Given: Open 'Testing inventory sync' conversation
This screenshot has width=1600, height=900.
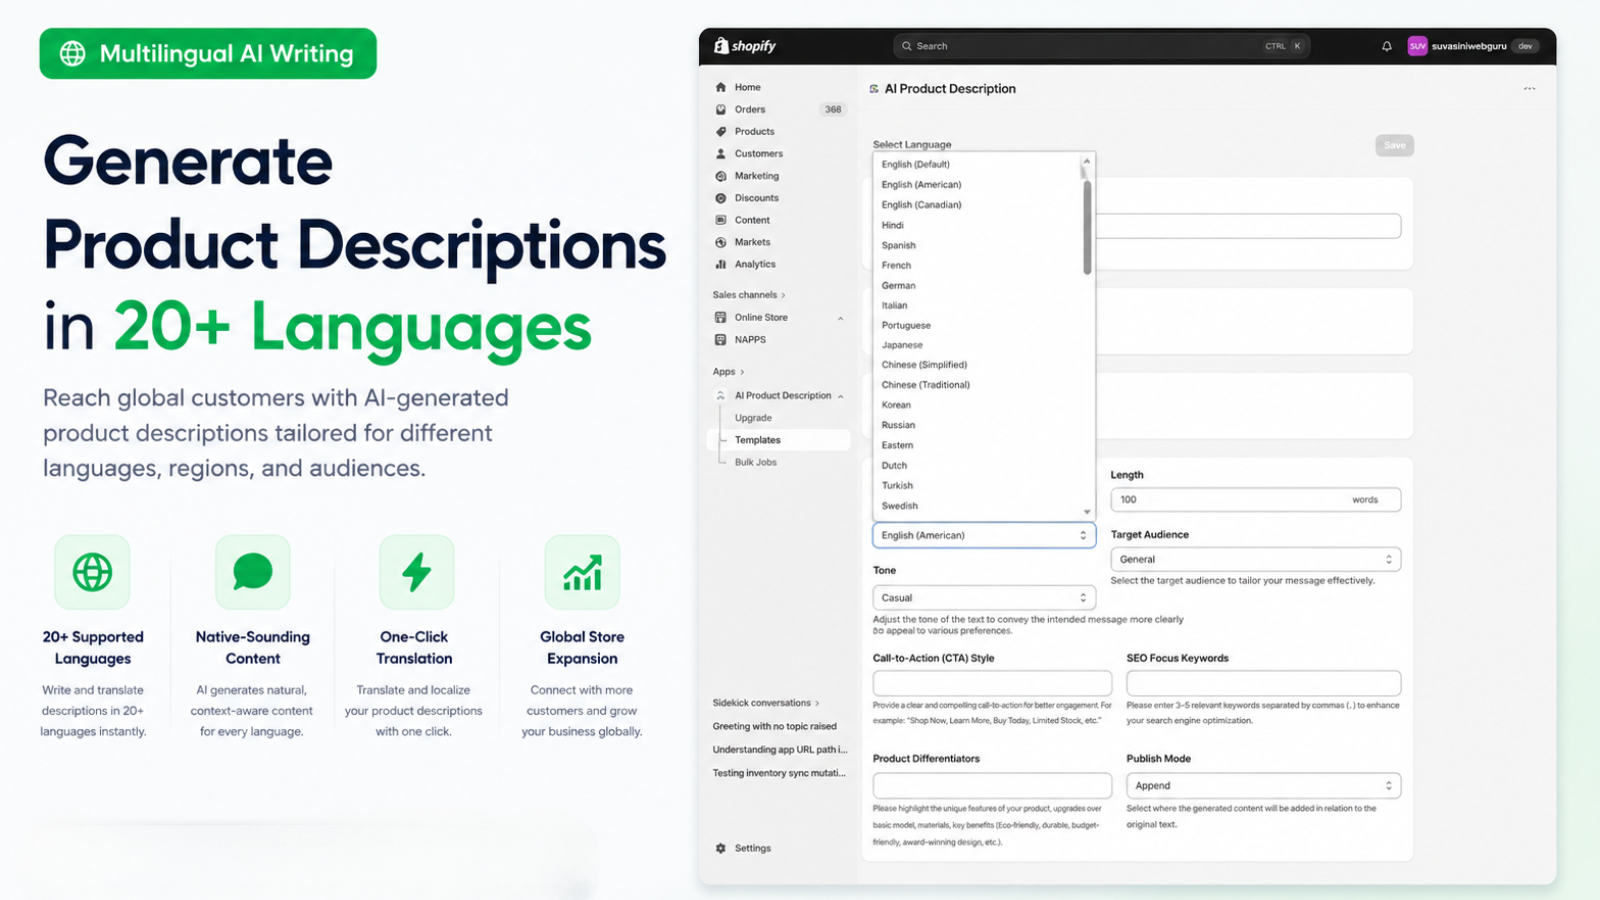Looking at the screenshot, I should [x=779, y=773].
